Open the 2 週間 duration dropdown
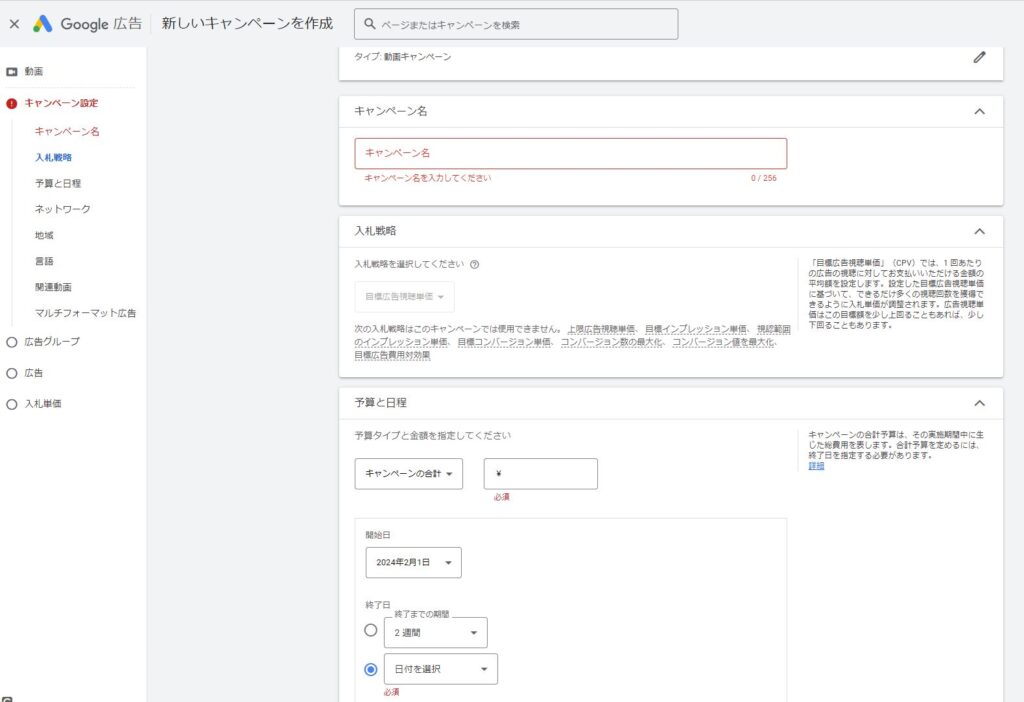 tap(435, 632)
